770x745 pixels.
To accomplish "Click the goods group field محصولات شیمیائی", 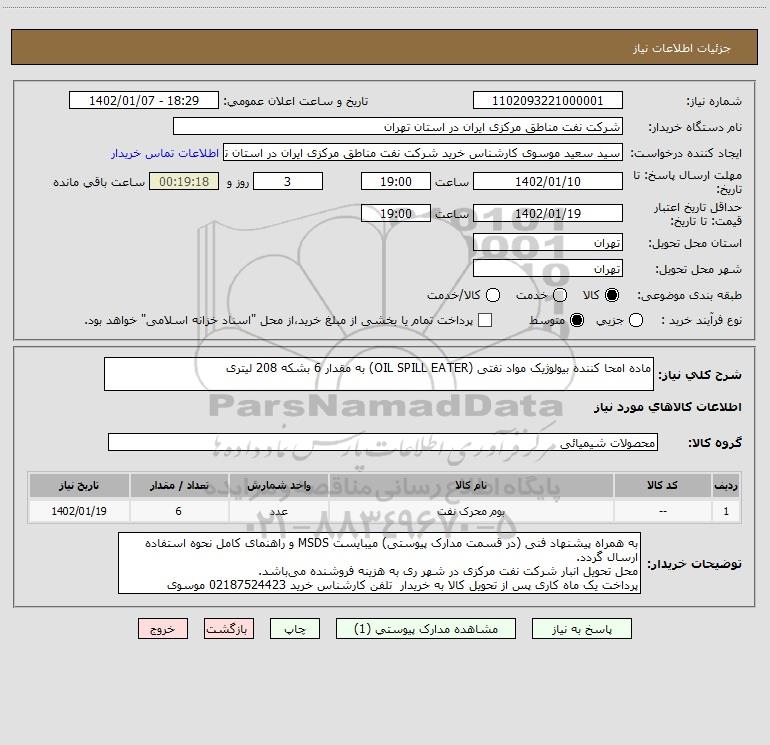I will (383, 442).
